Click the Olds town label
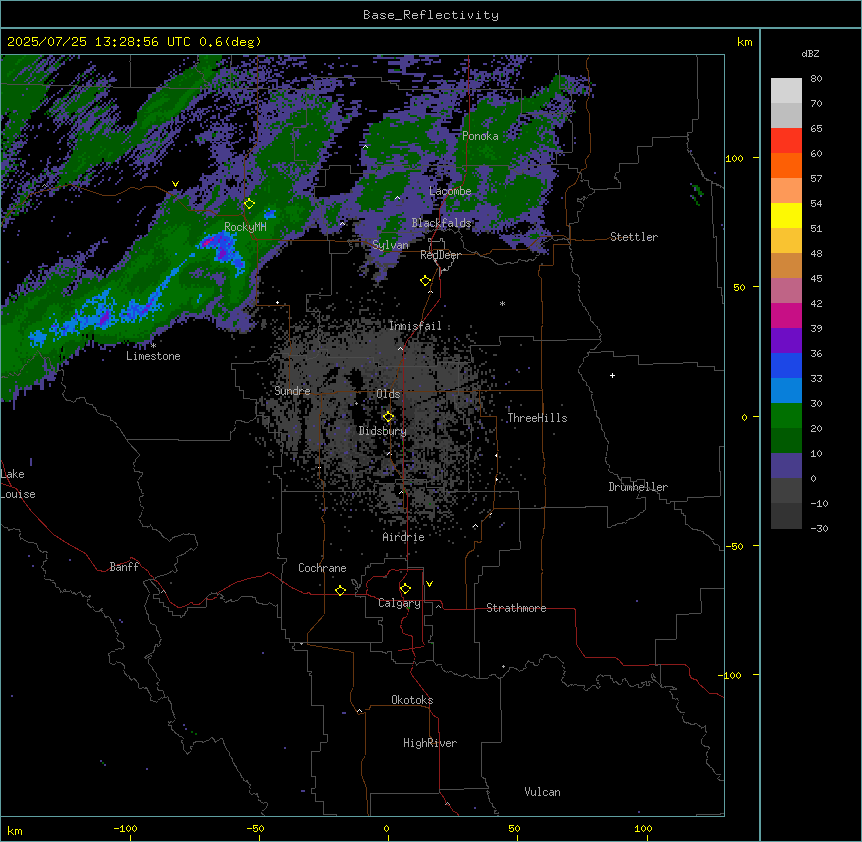Viewport: 862px width, 842px height. click(388, 394)
